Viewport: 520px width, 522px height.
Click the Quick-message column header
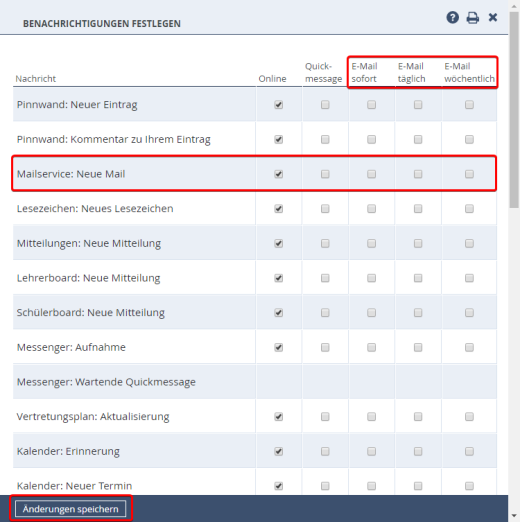pyautogui.click(x=323, y=72)
